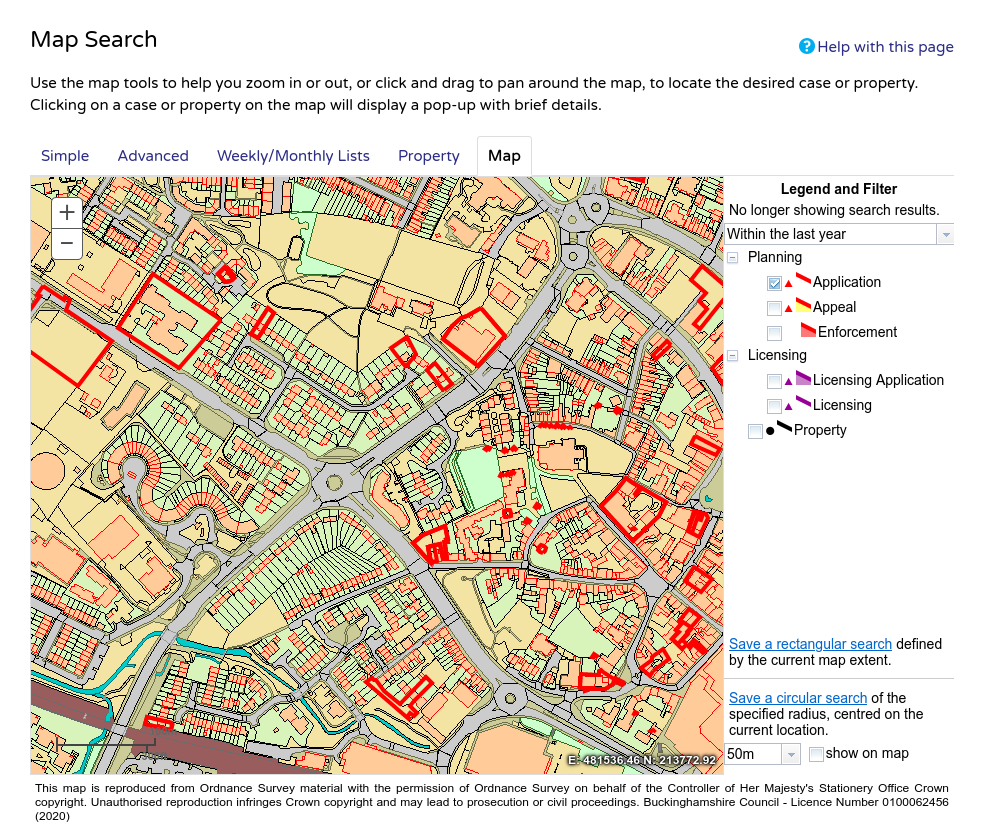Enable the Enforcement layer checkbox
This screenshot has width=986, height=832.
[x=774, y=332]
